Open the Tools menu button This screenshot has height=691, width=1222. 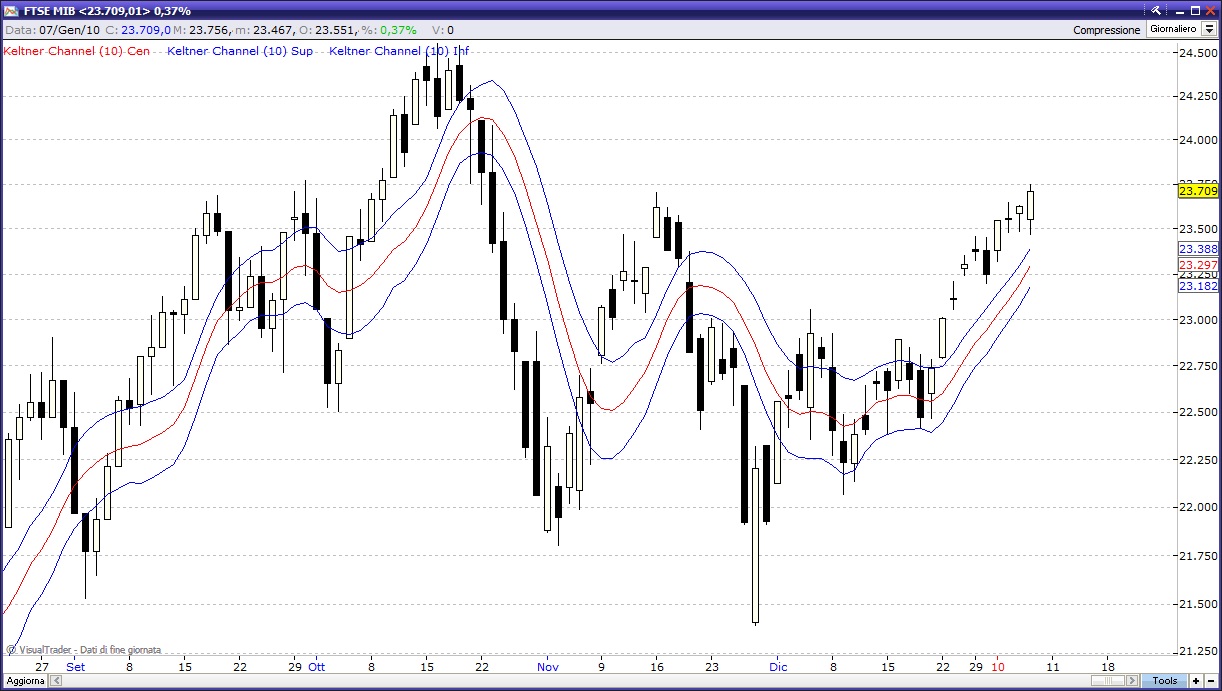point(1165,680)
